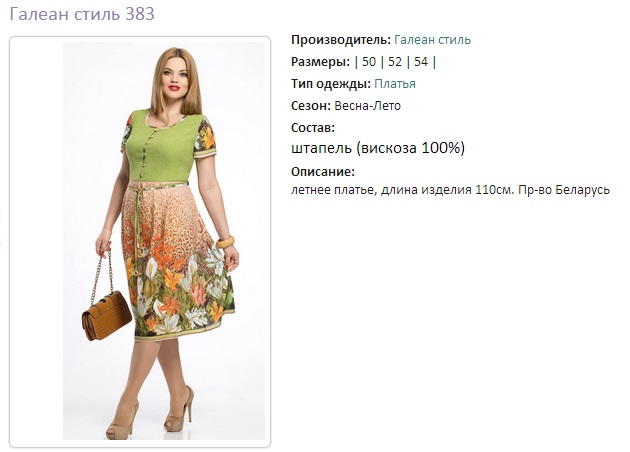Click the Описание heading

pyautogui.click(x=323, y=172)
